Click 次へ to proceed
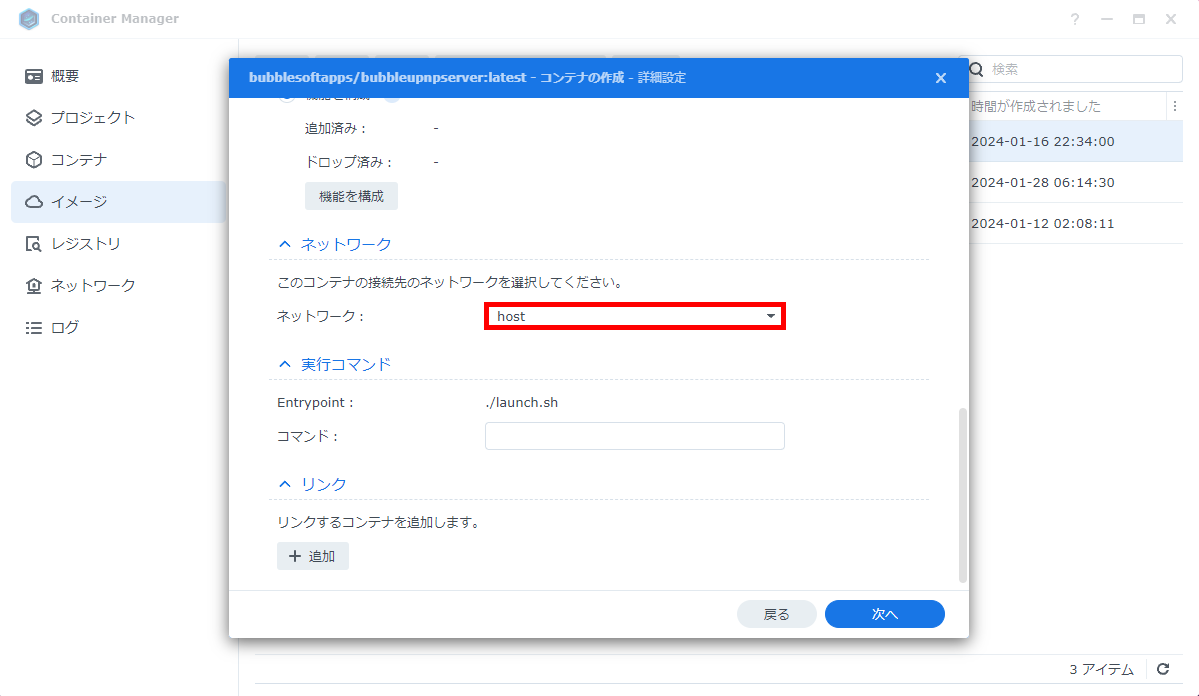Viewport: 1199px width, 696px height. click(x=884, y=613)
